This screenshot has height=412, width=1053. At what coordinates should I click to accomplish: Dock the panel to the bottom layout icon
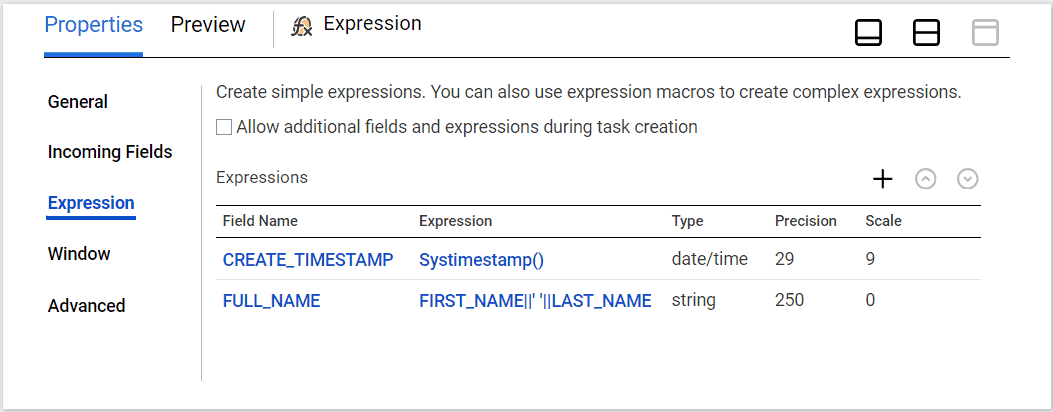[x=868, y=33]
